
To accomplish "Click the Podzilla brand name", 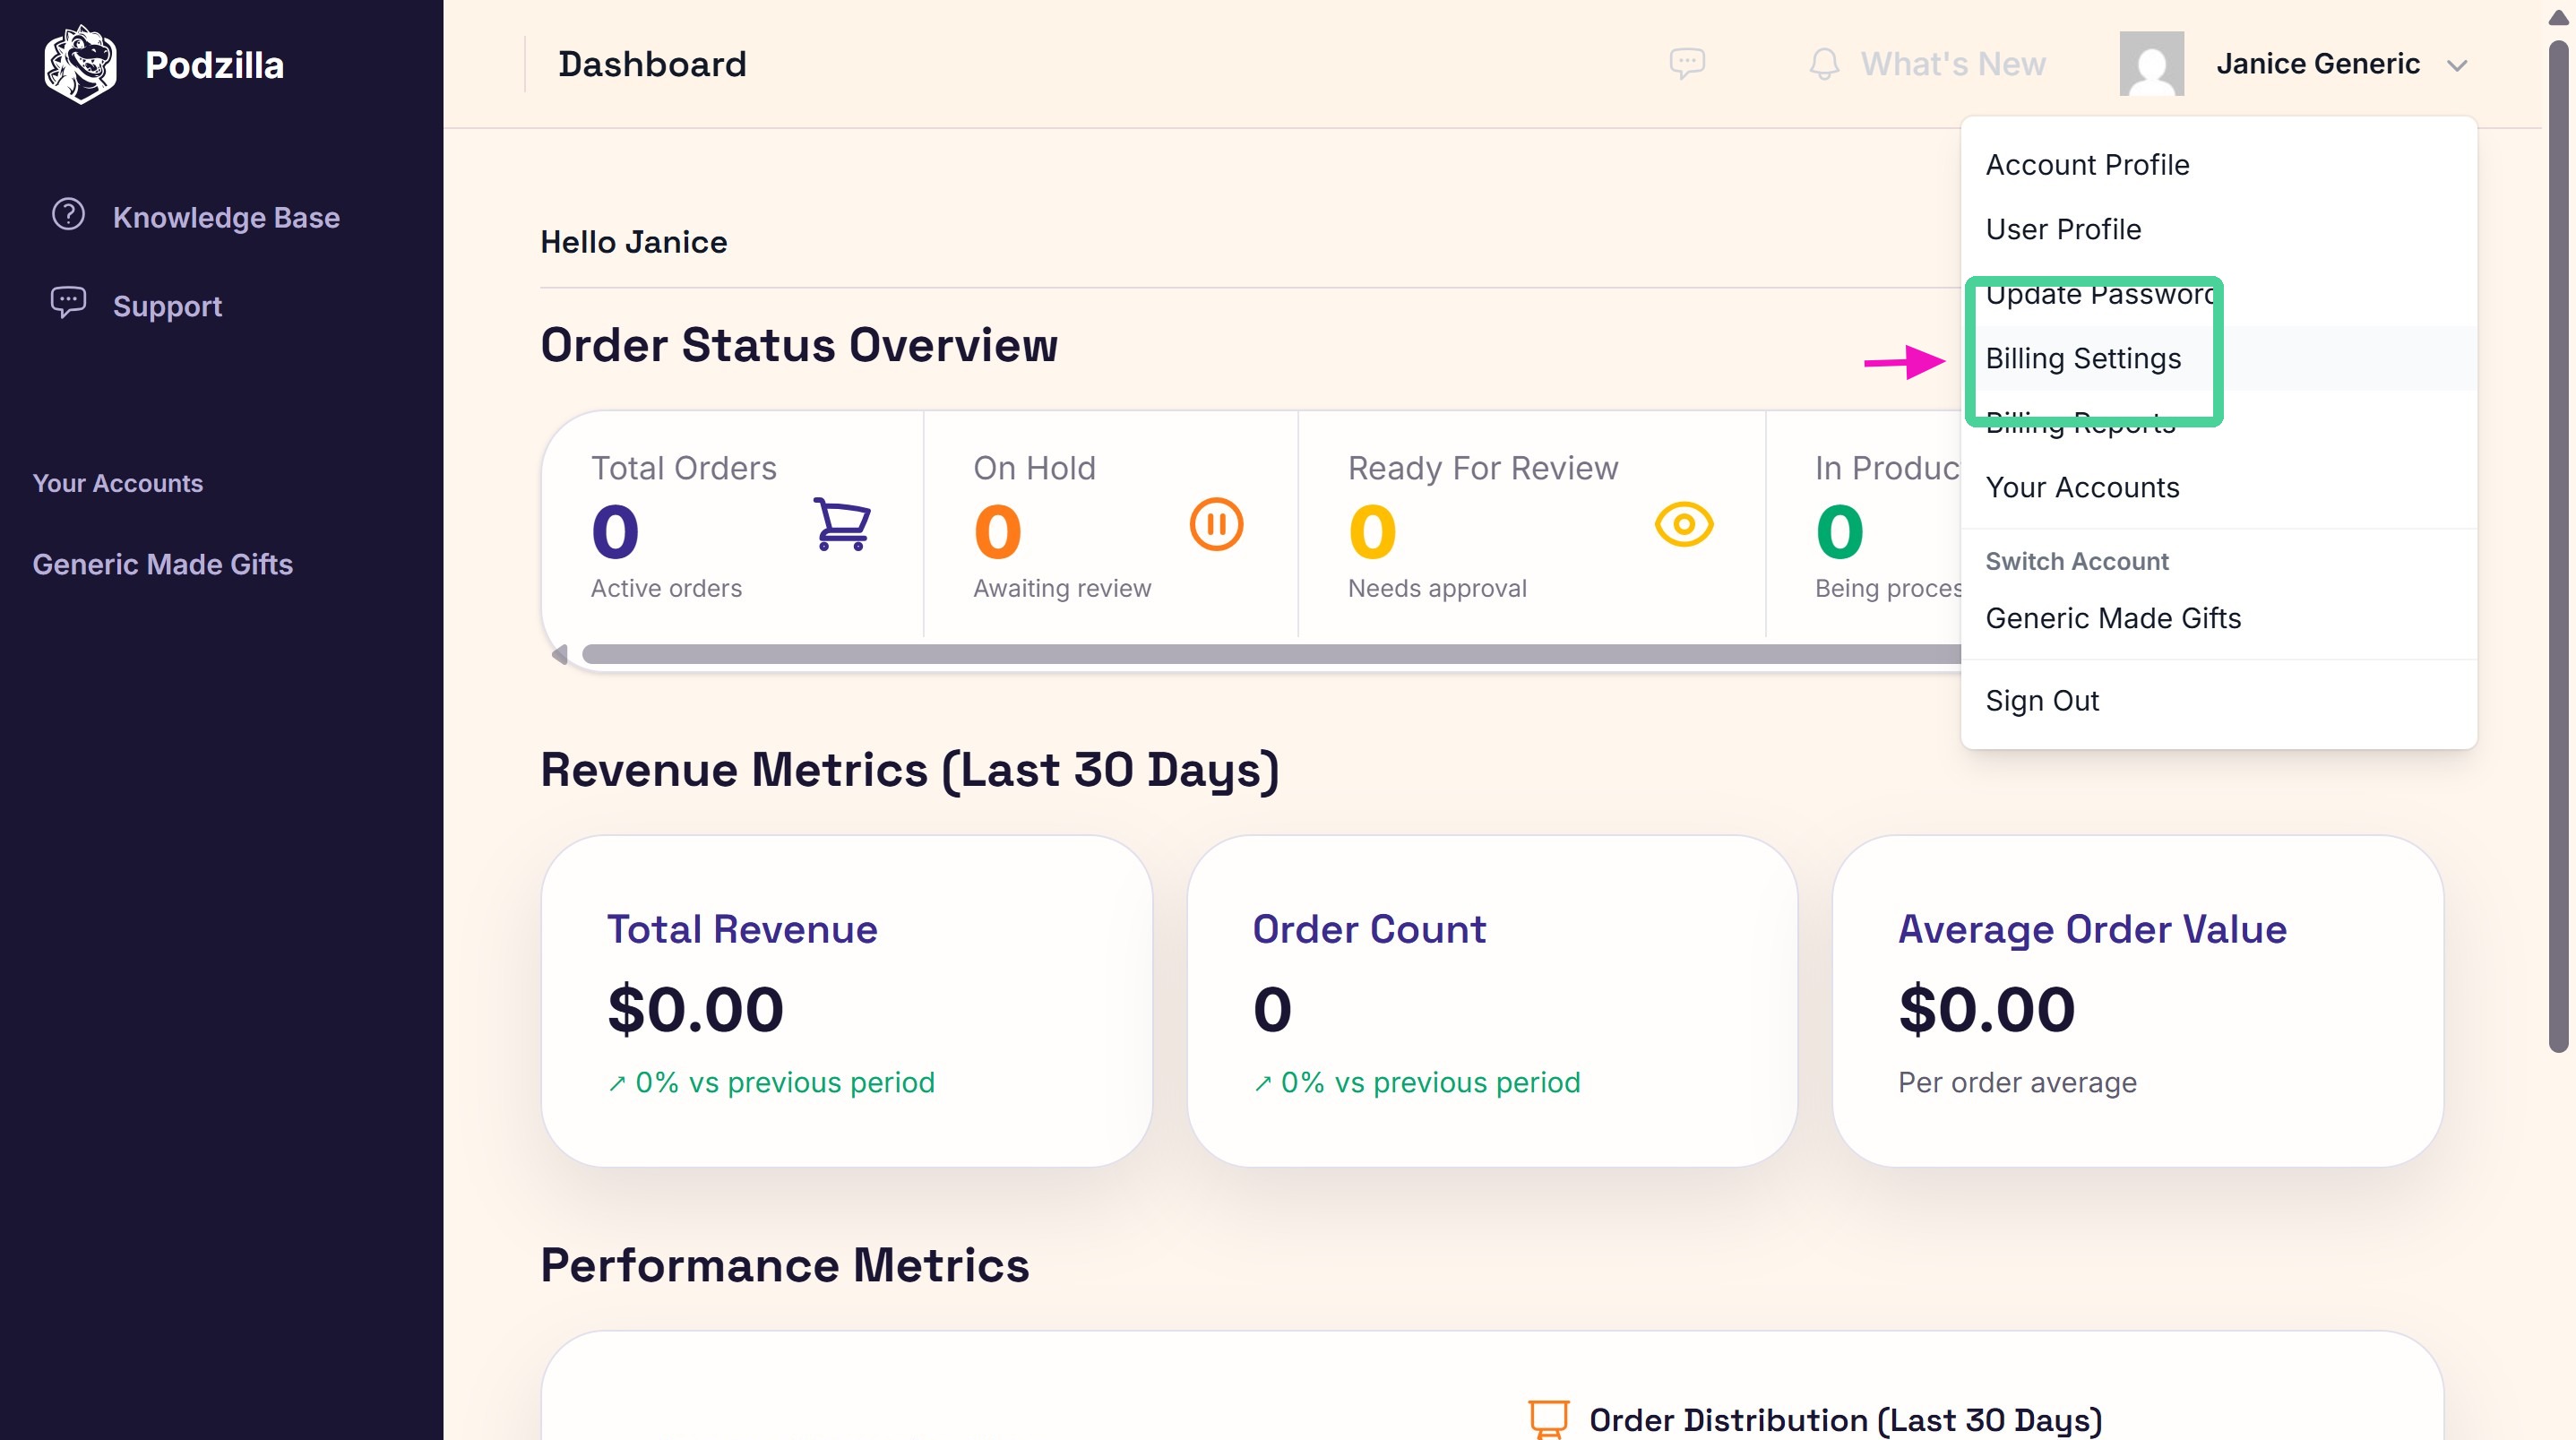I will (x=214, y=65).
